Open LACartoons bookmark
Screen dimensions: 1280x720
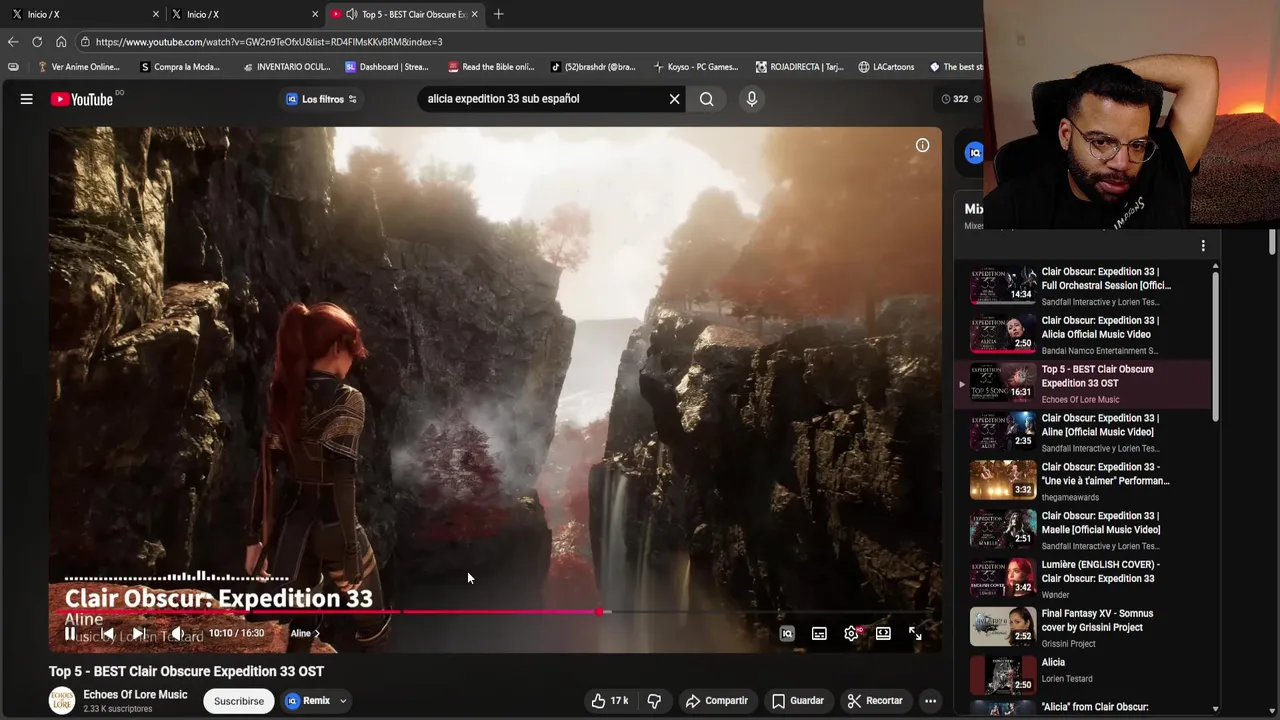pyautogui.click(x=886, y=67)
